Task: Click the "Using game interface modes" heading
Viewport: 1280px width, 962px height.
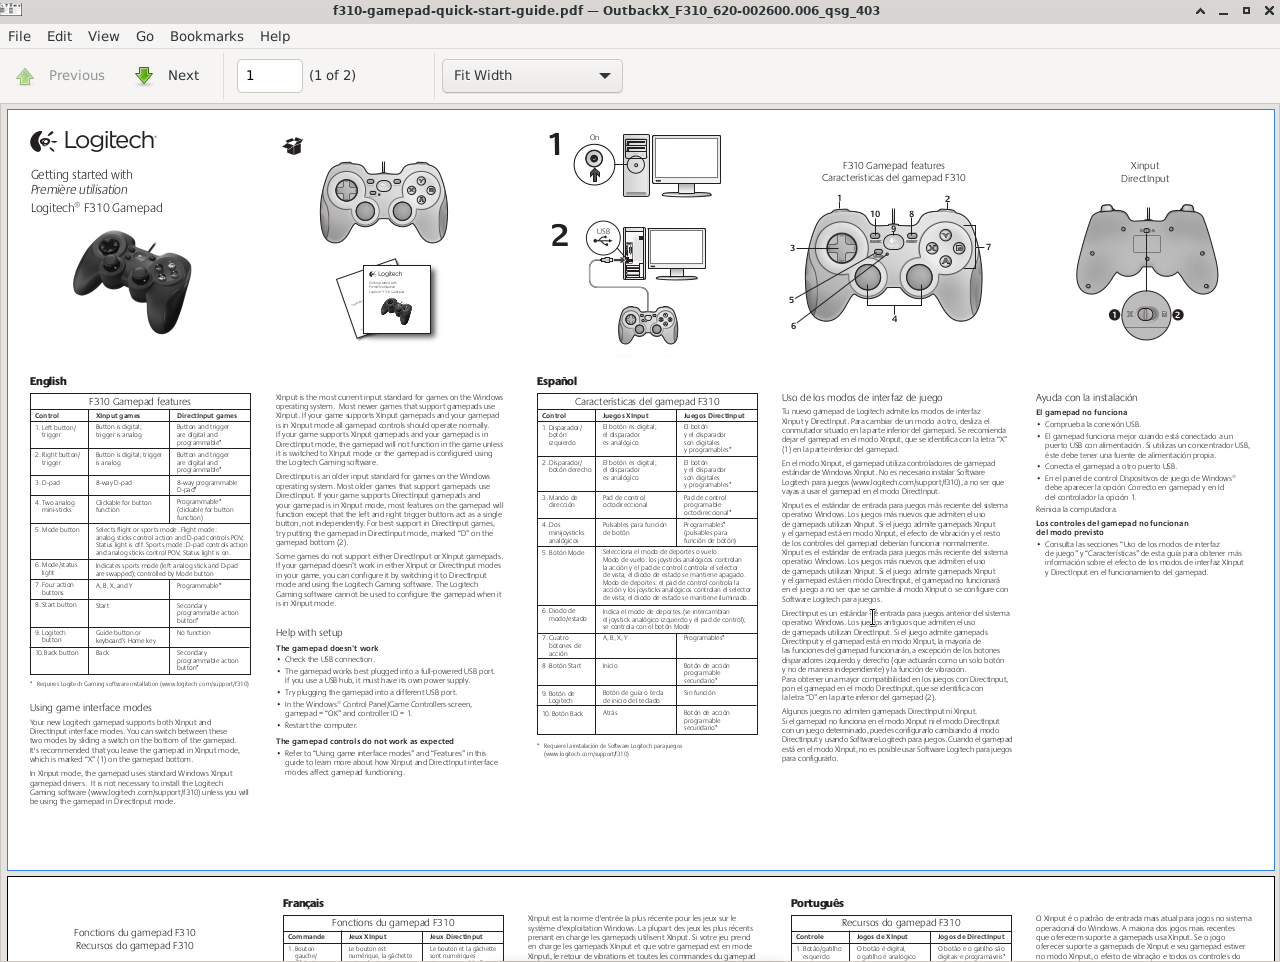Action: pos(91,707)
